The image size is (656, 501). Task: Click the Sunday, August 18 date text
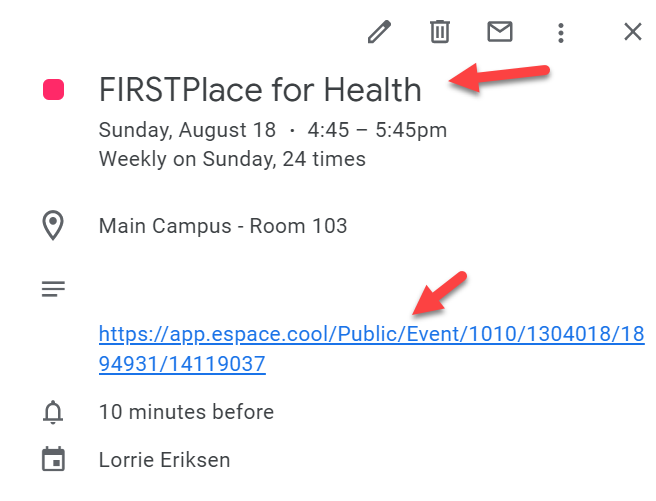[x=187, y=130]
